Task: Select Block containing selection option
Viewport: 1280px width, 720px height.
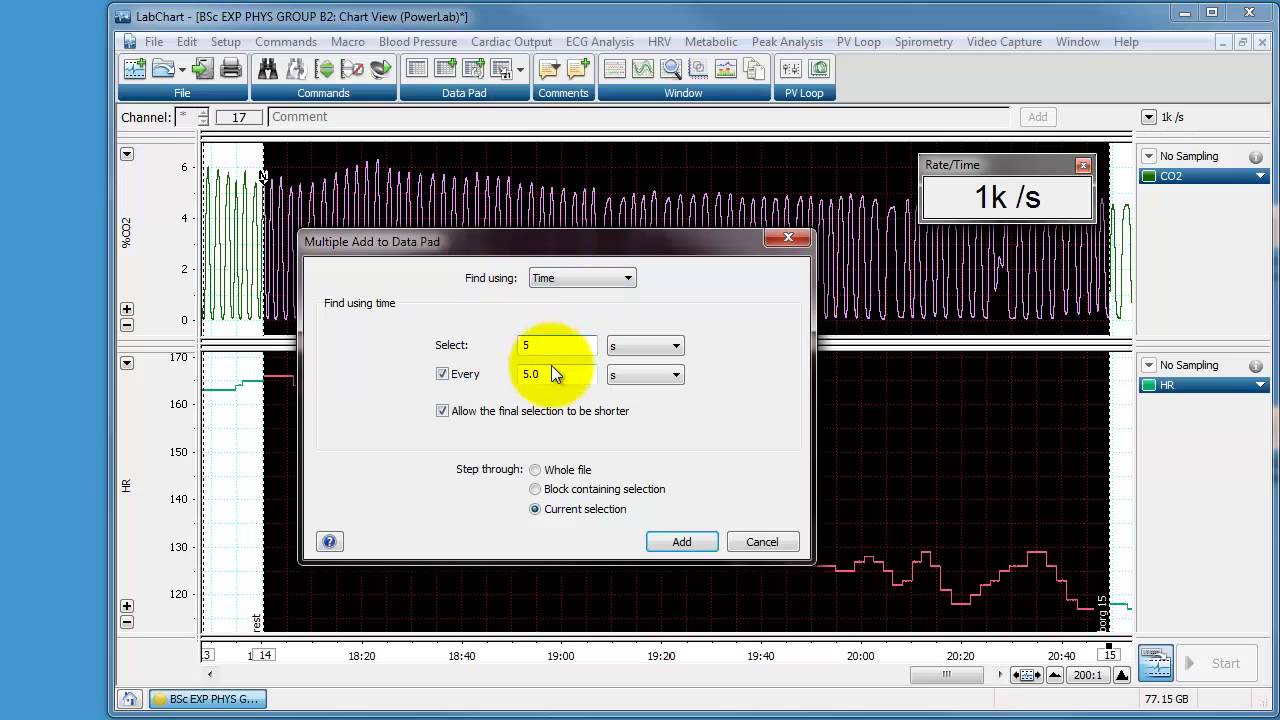Action: [535, 489]
